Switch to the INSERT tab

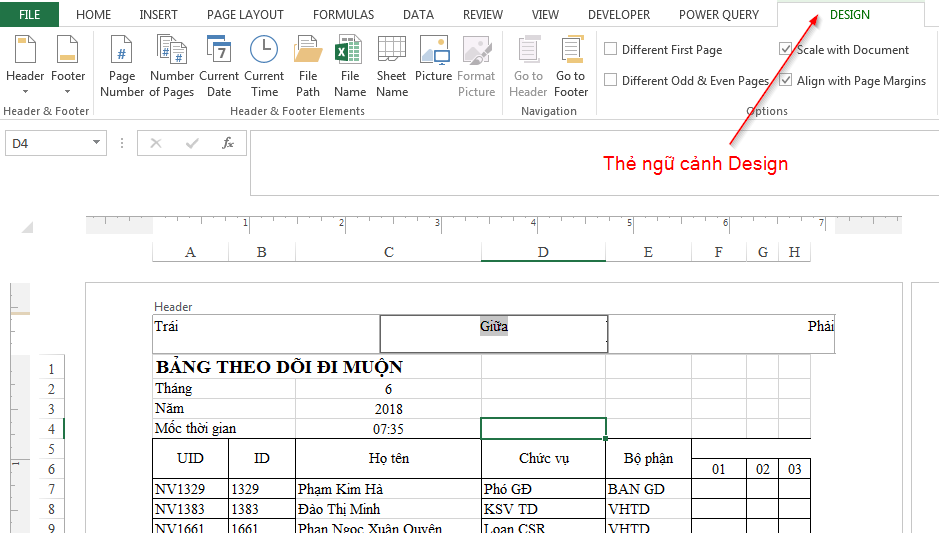click(x=158, y=14)
